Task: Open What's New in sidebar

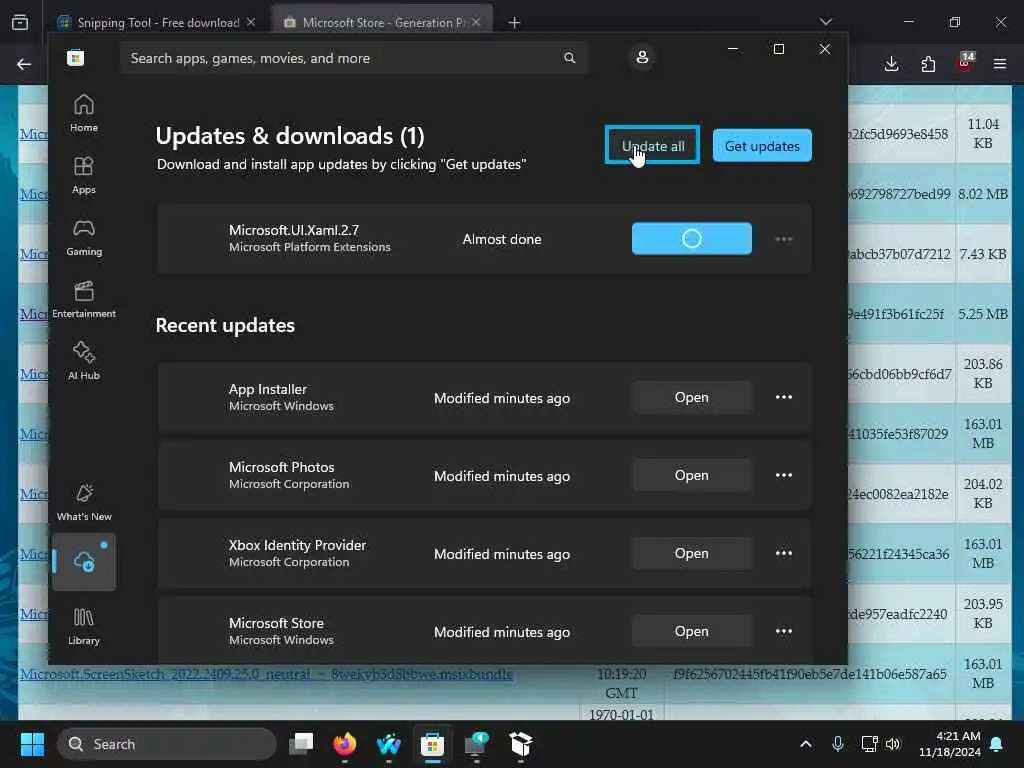Action: (x=84, y=502)
